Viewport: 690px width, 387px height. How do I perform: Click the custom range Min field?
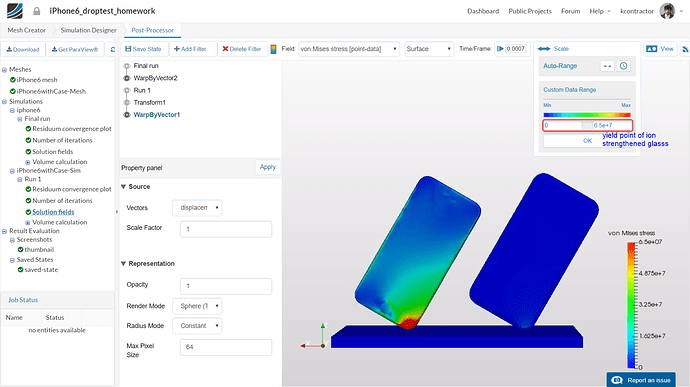(x=563, y=125)
